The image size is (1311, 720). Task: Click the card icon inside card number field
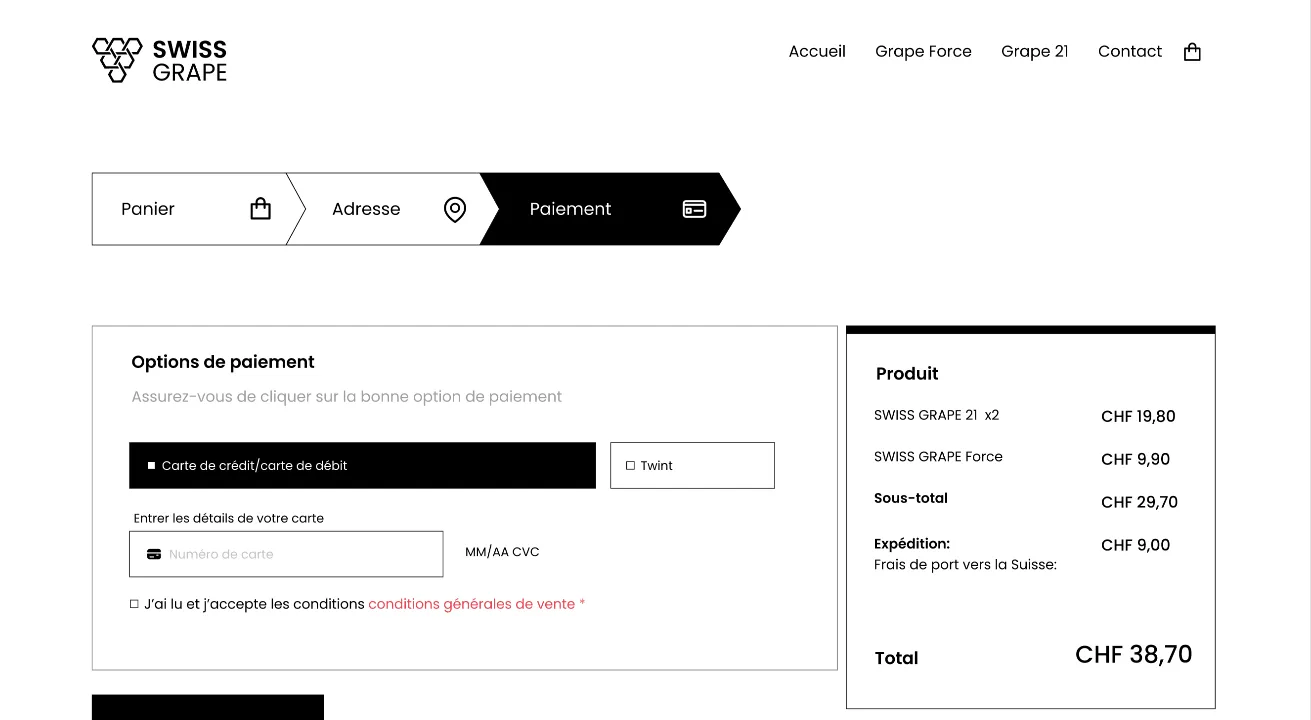click(154, 554)
